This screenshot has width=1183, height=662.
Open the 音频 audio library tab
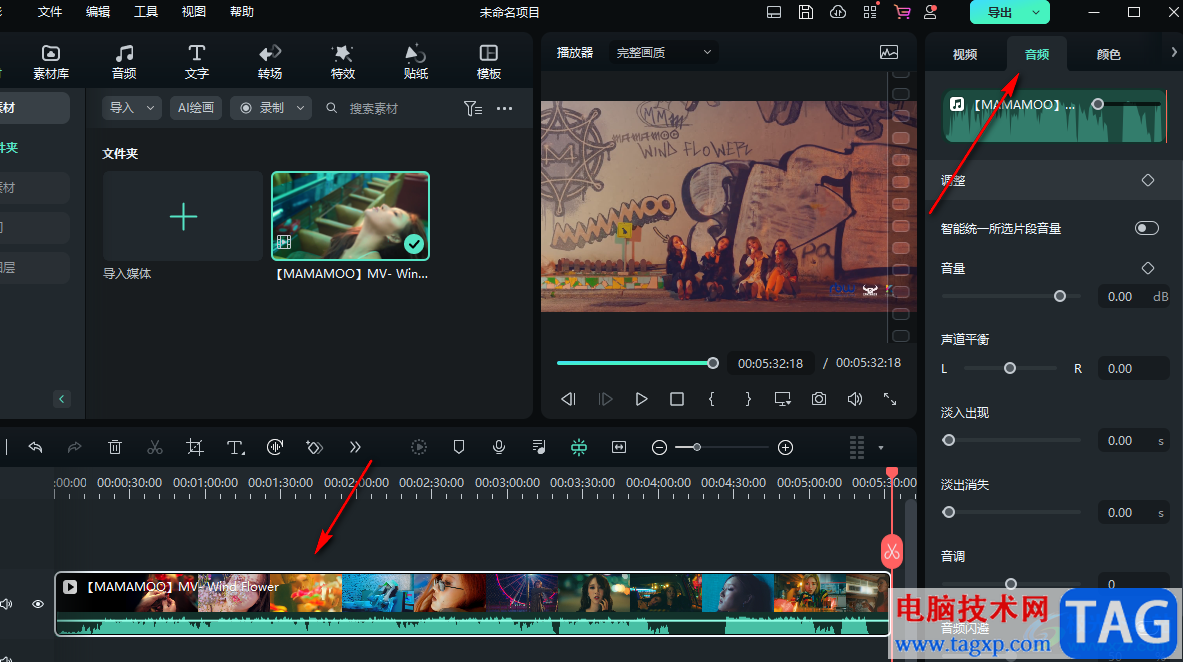pyautogui.click(x=124, y=62)
